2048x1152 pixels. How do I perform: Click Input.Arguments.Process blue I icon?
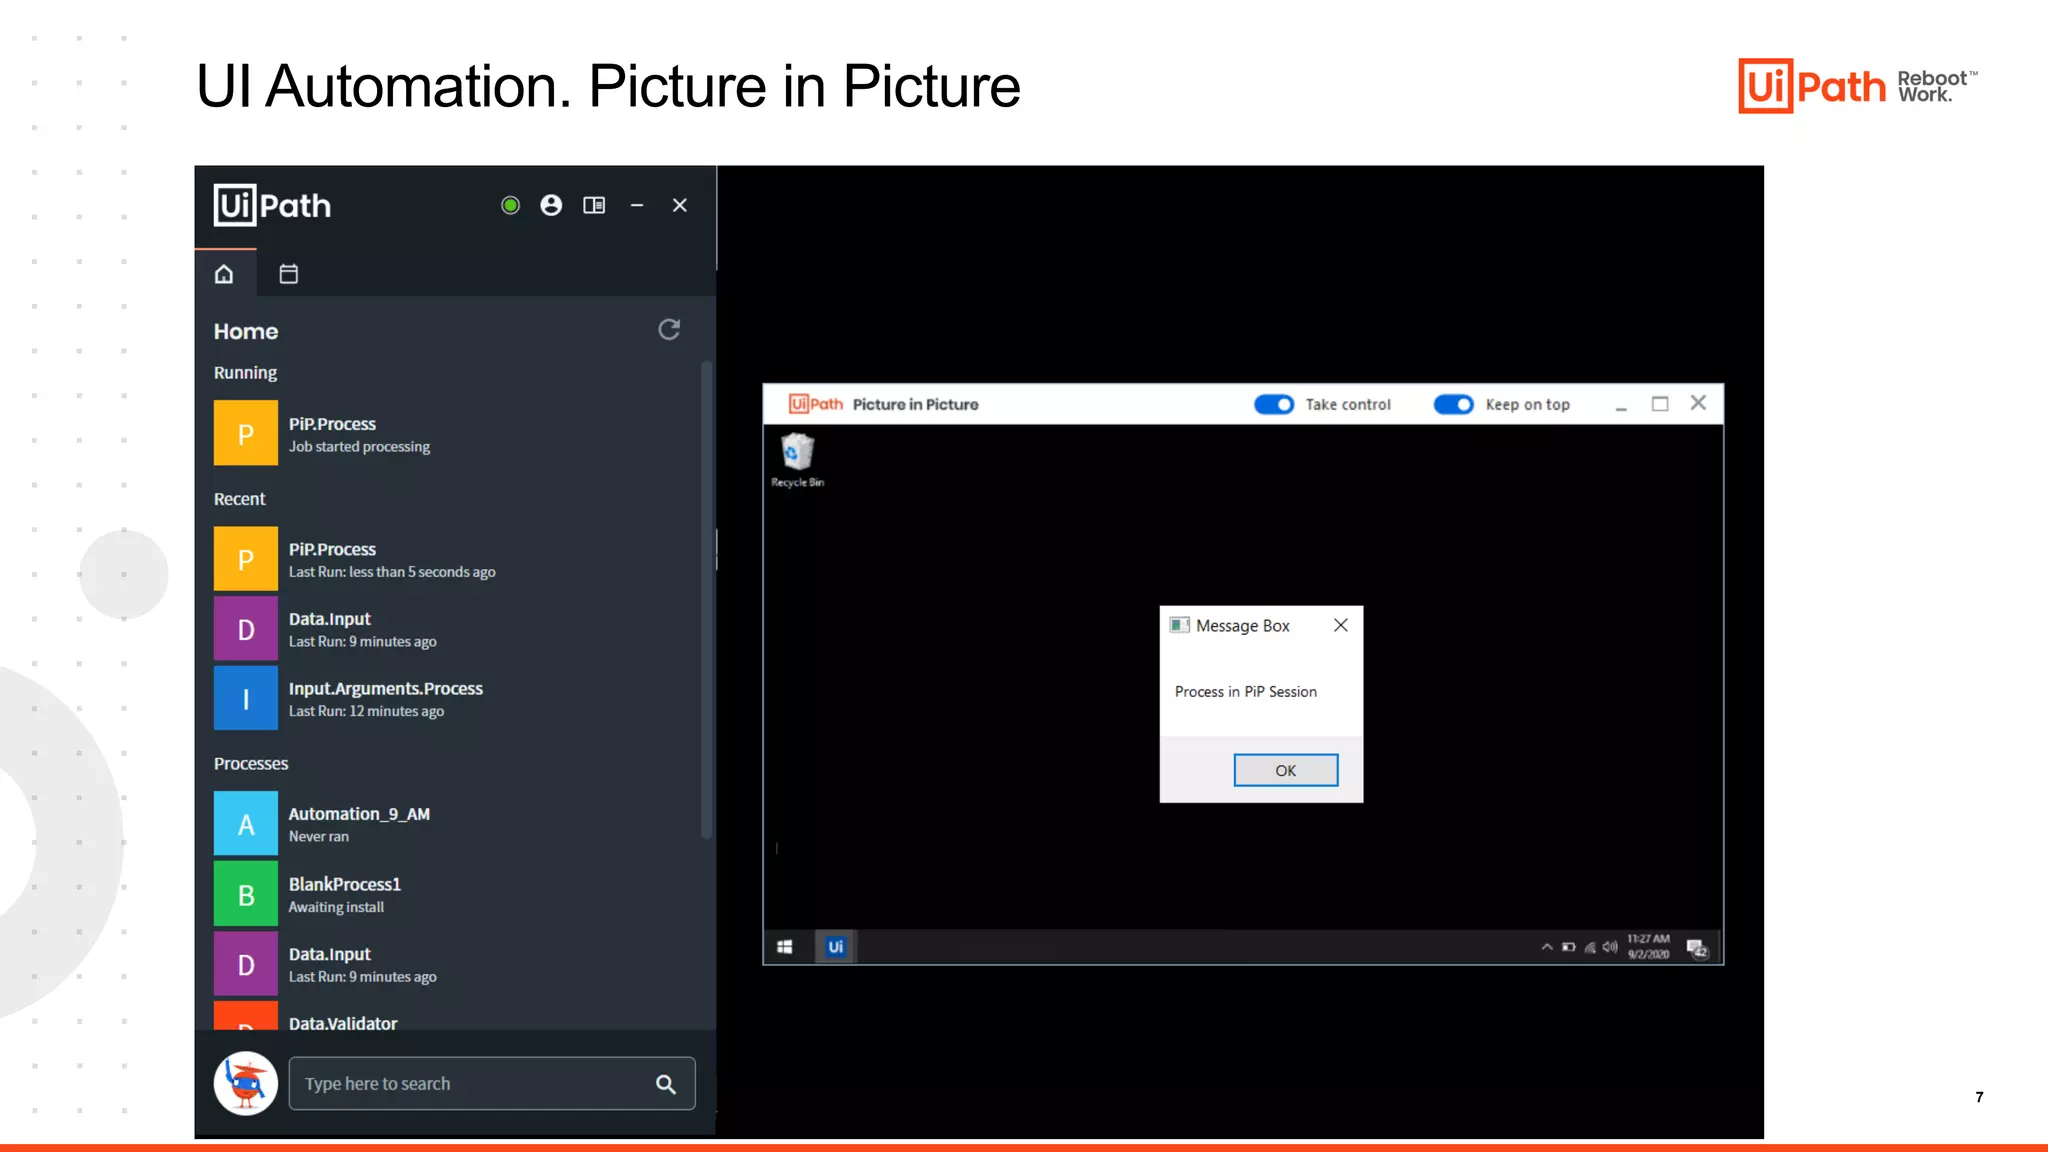246,699
